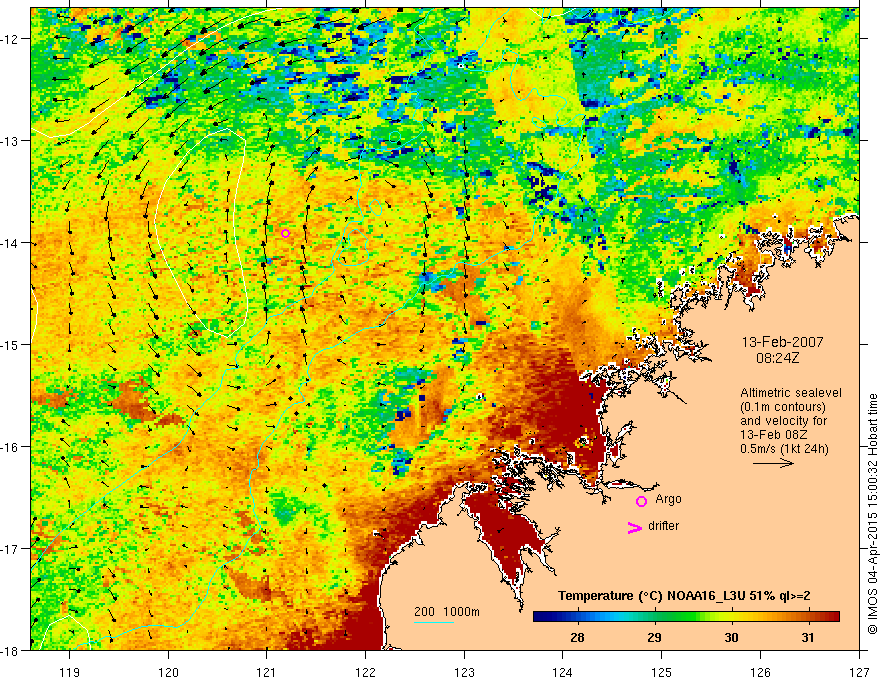Screen dimensions: 880x680
Task: Click the longitude axis label 125
Action: coord(662,672)
